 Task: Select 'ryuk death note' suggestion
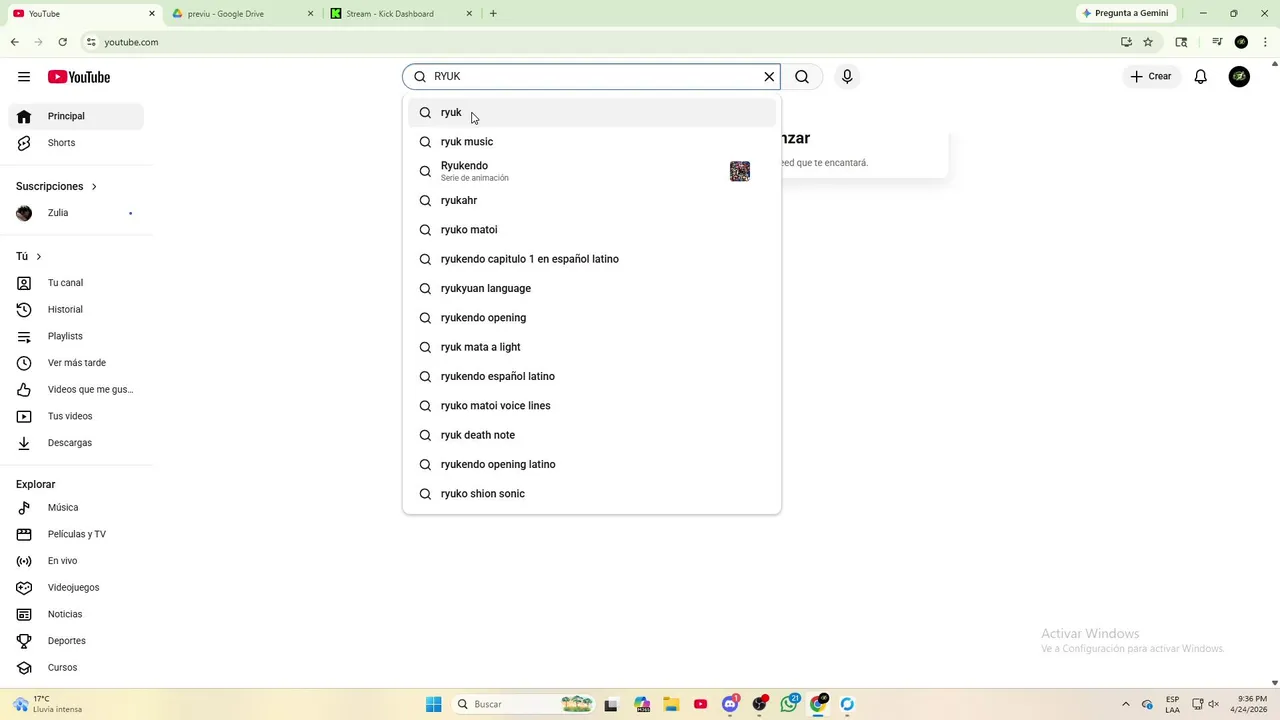592,435
